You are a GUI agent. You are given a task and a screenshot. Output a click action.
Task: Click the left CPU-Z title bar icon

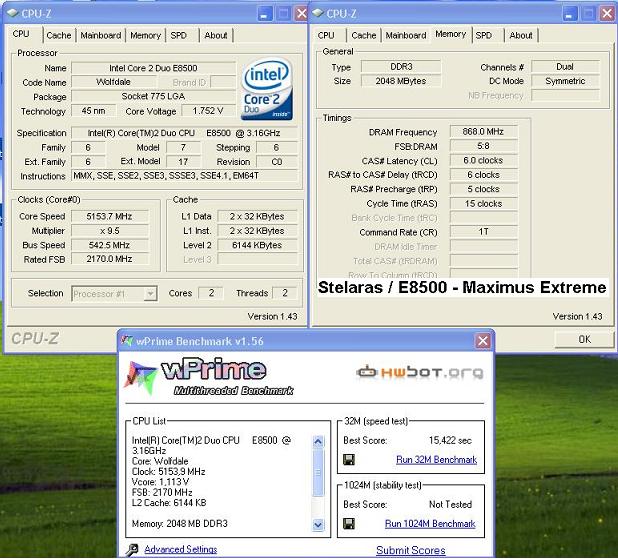13,13
